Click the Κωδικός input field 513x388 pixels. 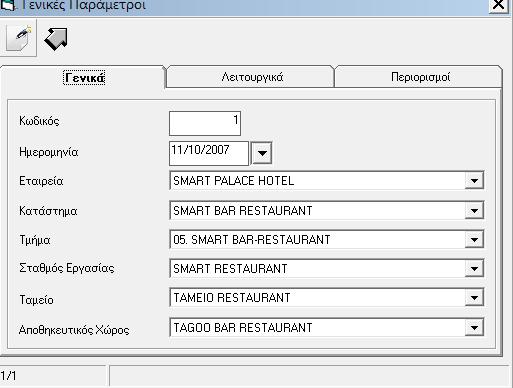coord(205,123)
